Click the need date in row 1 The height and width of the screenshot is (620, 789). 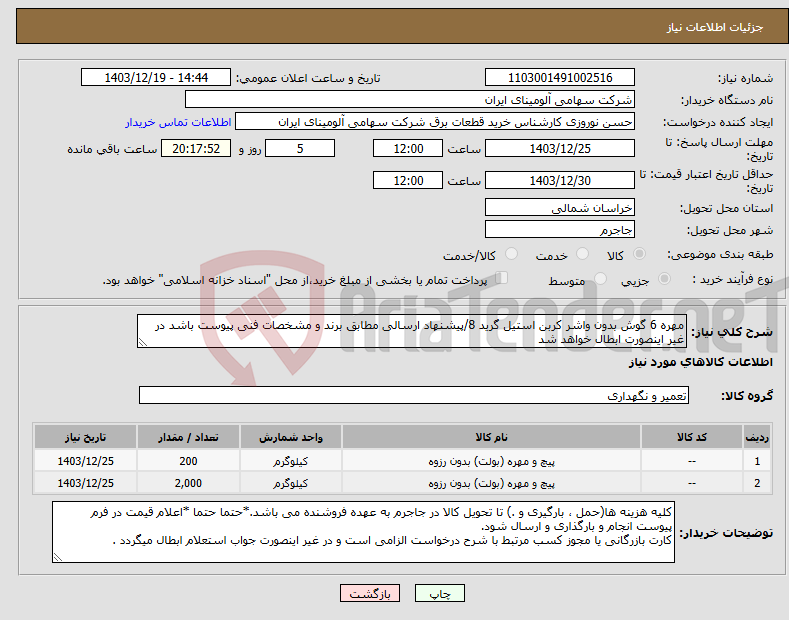86,461
